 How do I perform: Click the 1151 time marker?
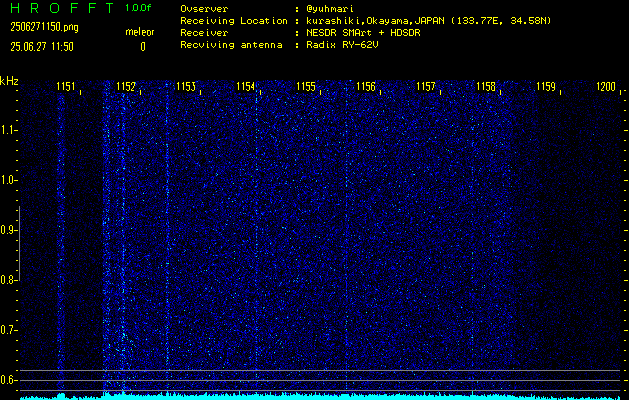click(65, 87)
